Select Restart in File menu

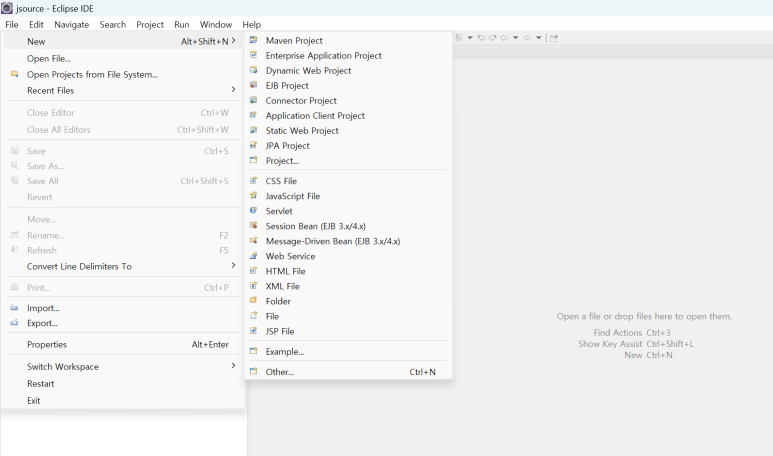tap(123, 384)
